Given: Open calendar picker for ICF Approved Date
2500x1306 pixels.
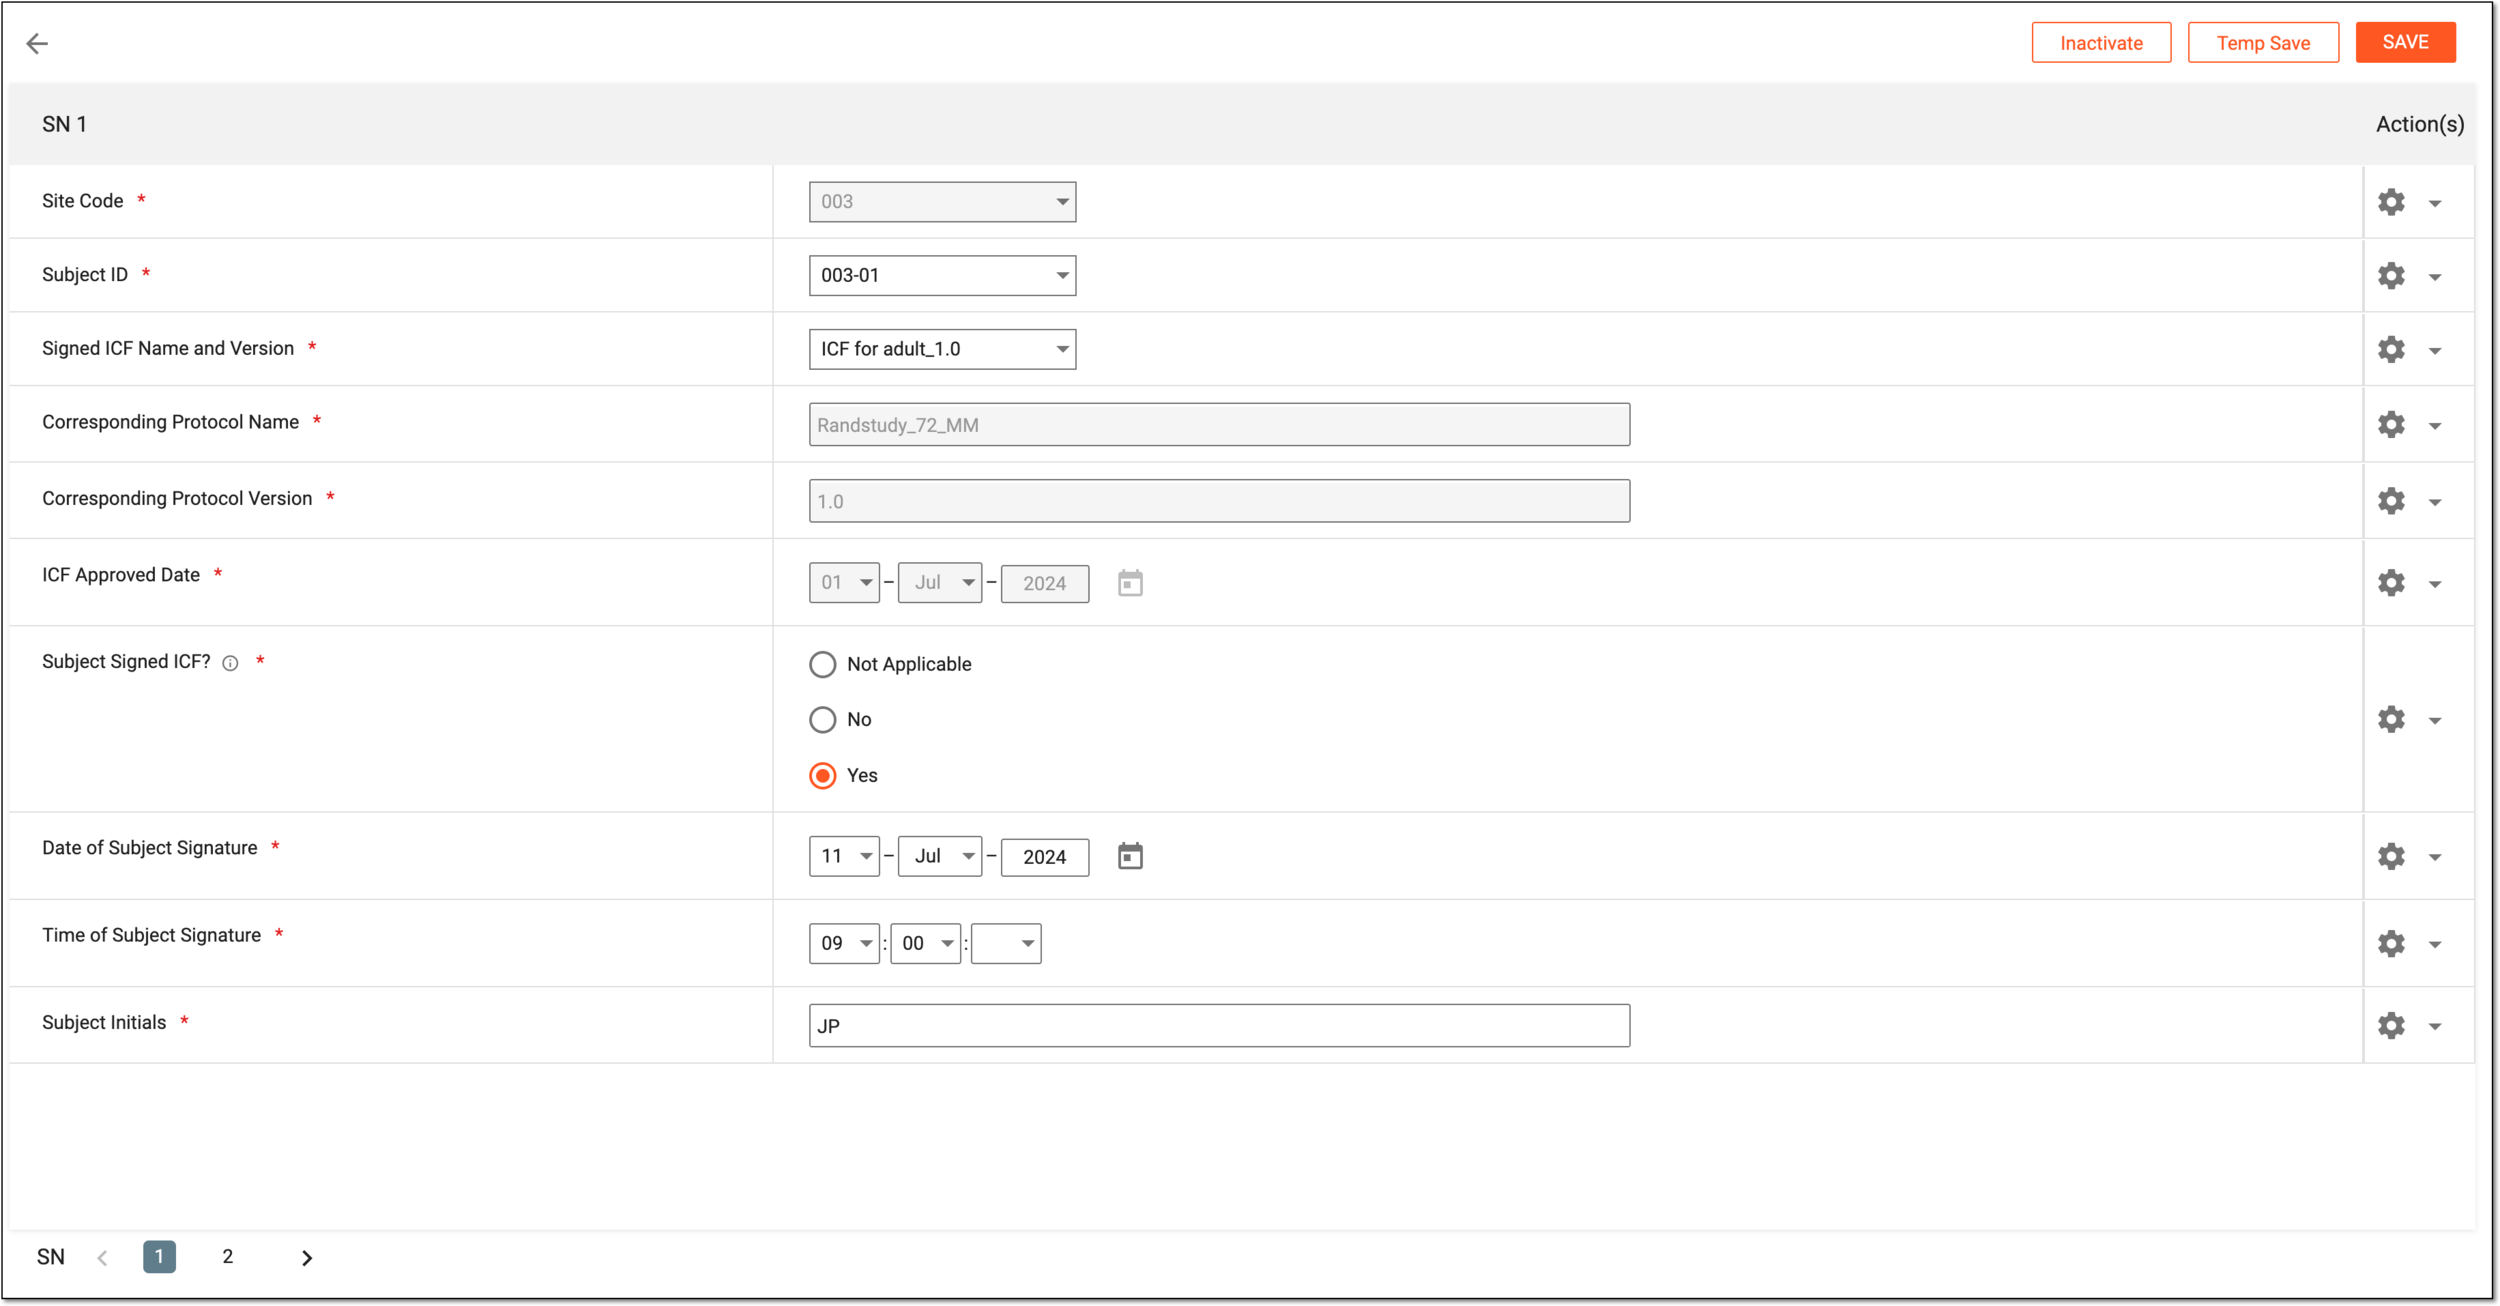Looking at the screenshot, I should (x=1130, y=583).
